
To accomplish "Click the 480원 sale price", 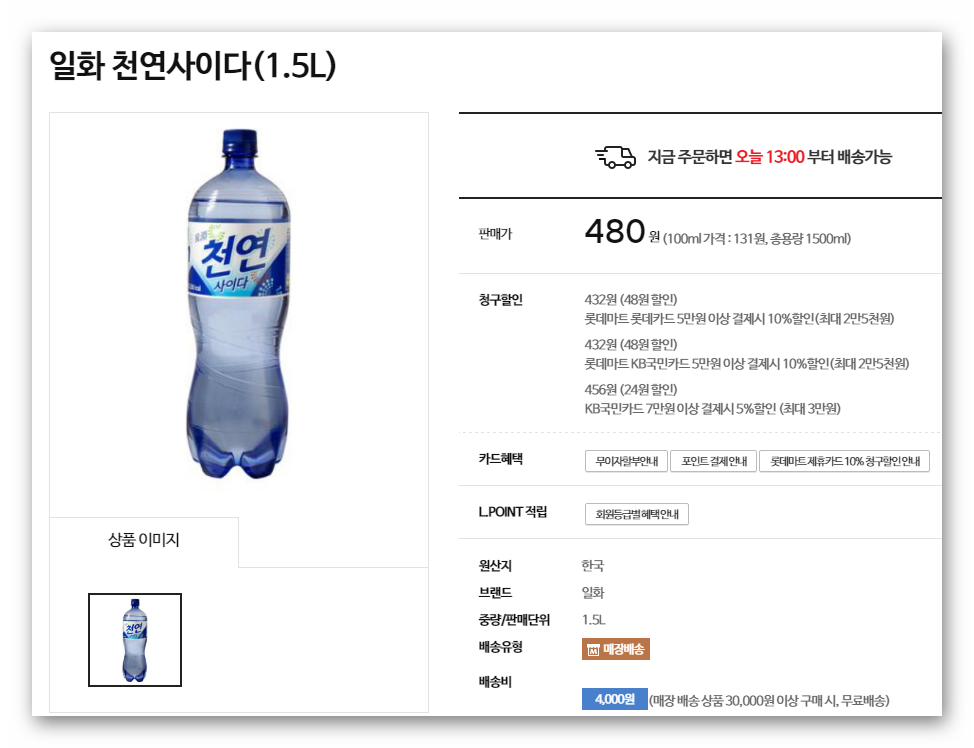I will [622, 232].
